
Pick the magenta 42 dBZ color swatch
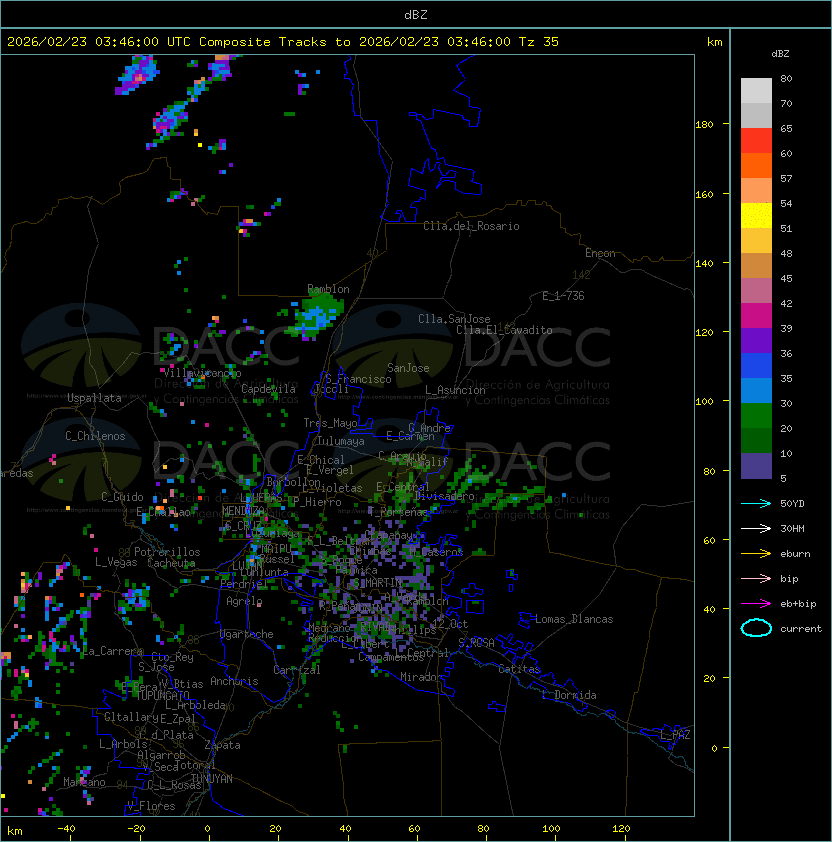point(756,316)
